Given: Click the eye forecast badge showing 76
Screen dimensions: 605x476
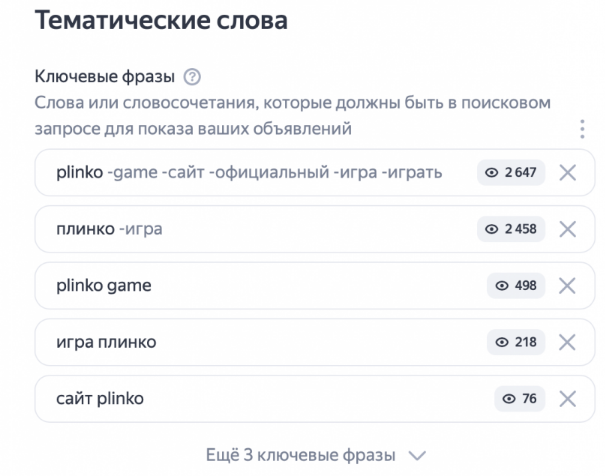Looking at the screenshot, I should click(519, 399).
